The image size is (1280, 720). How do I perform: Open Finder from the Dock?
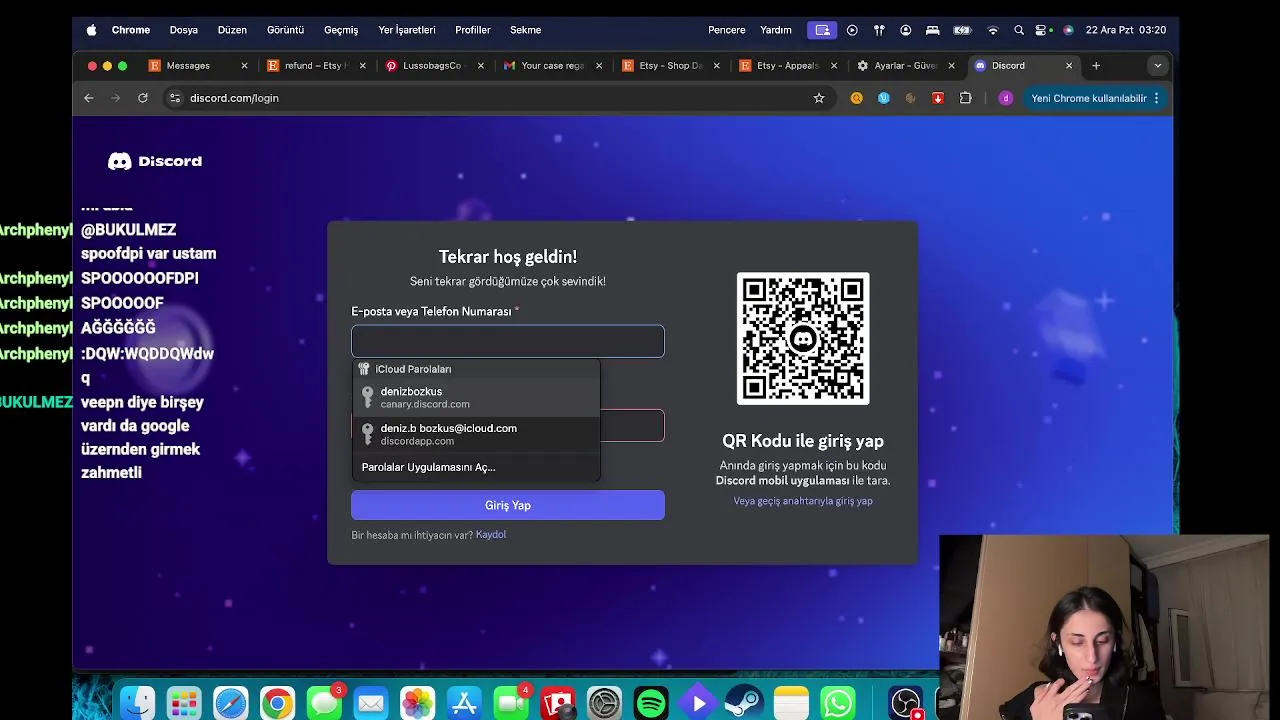click(x=138, y=703)
